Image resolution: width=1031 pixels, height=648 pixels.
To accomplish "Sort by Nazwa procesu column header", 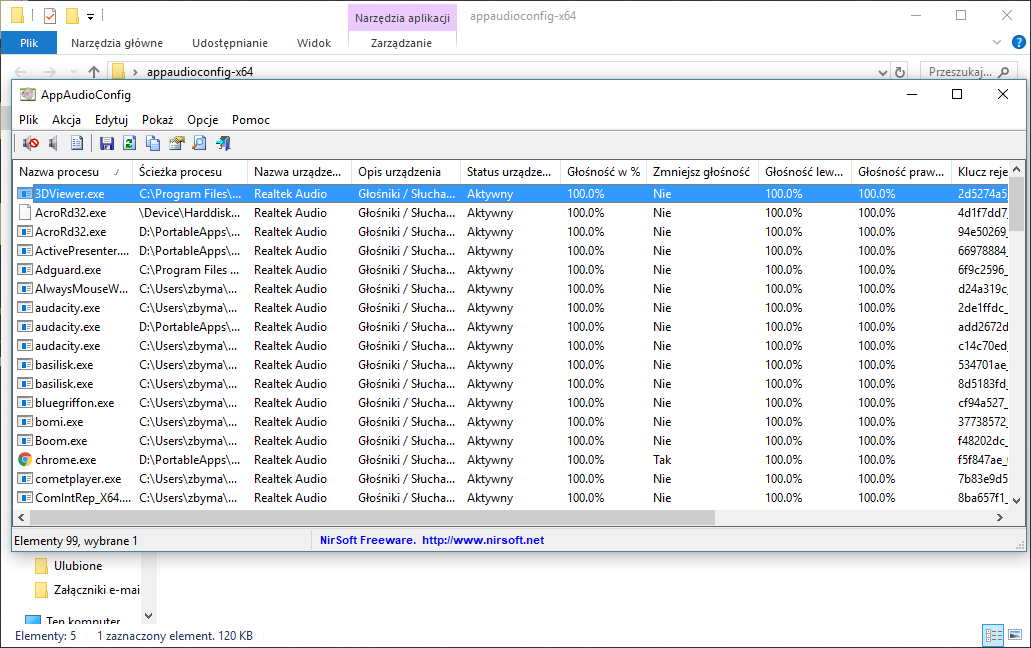I will 72,172.
